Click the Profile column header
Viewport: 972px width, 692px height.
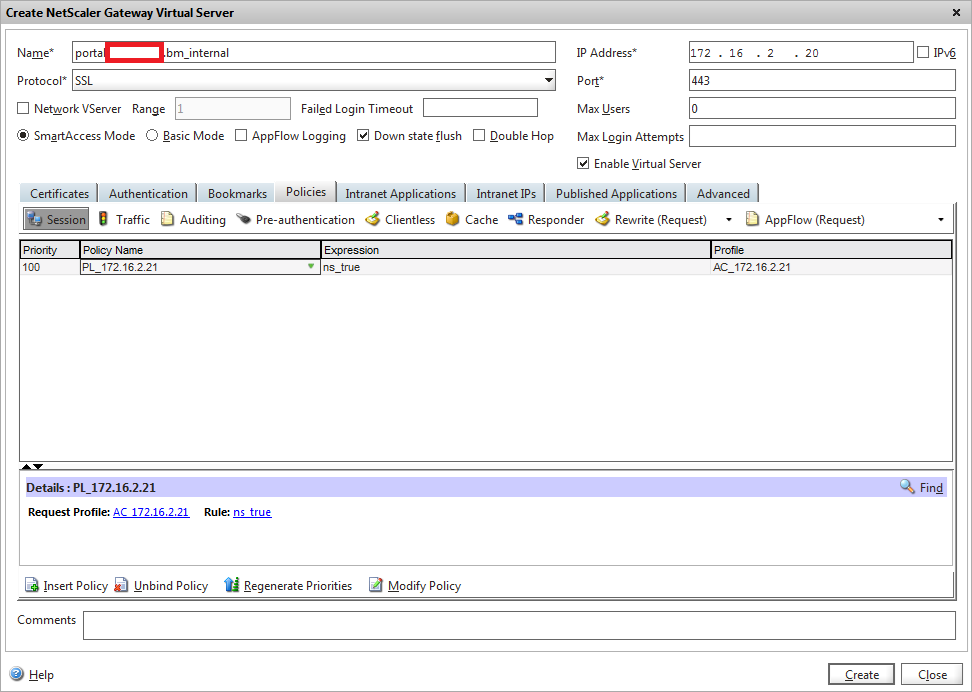(x=831, y=250)
